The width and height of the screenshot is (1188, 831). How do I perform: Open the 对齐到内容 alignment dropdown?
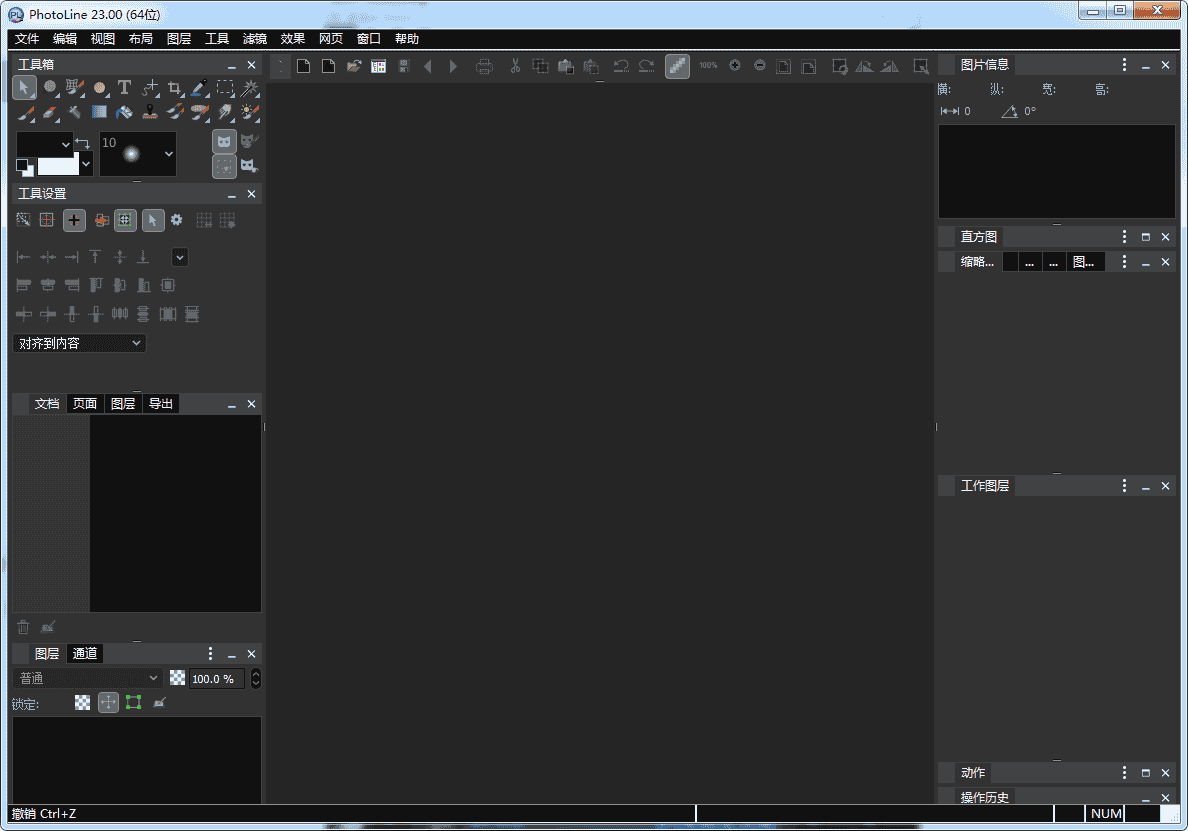point(80,343)
